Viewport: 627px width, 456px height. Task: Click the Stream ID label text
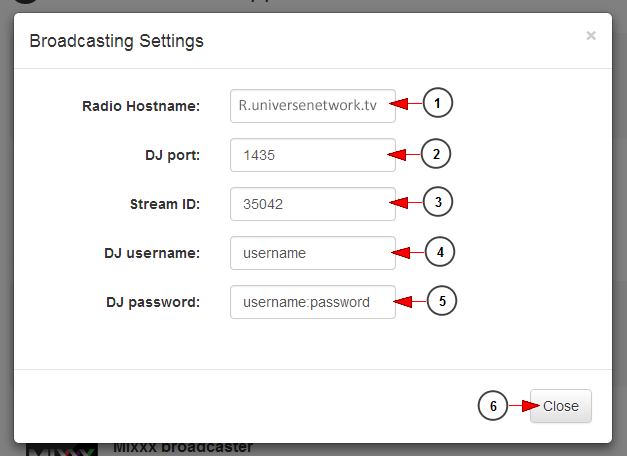pyautogui.click(x=165, y=204)
